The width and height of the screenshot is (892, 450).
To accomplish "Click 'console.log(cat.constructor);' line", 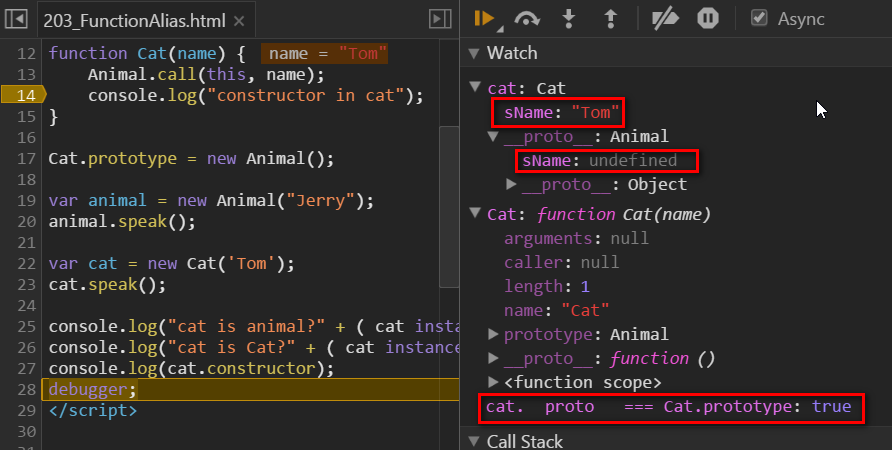I will pos(191,369).
